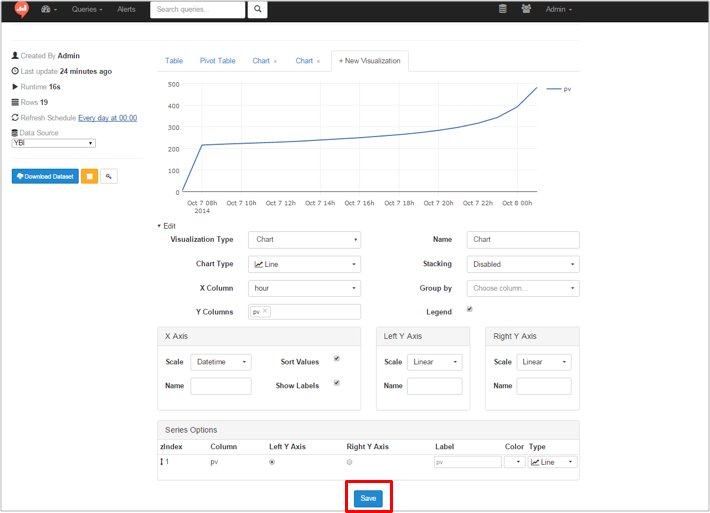This screenshot has width=710, height=513.
Task: Click the Left Y Axis Name field
Action: (435, 386)
